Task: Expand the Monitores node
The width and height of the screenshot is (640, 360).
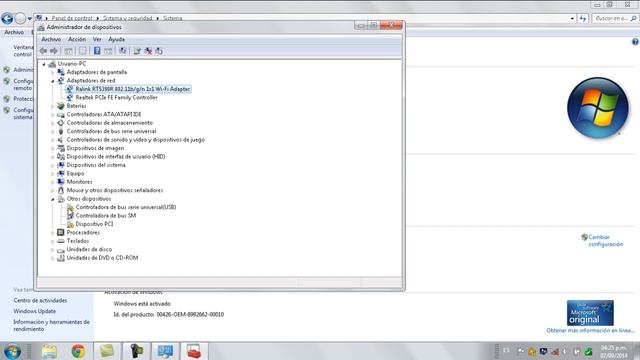Action: point(53,182)
